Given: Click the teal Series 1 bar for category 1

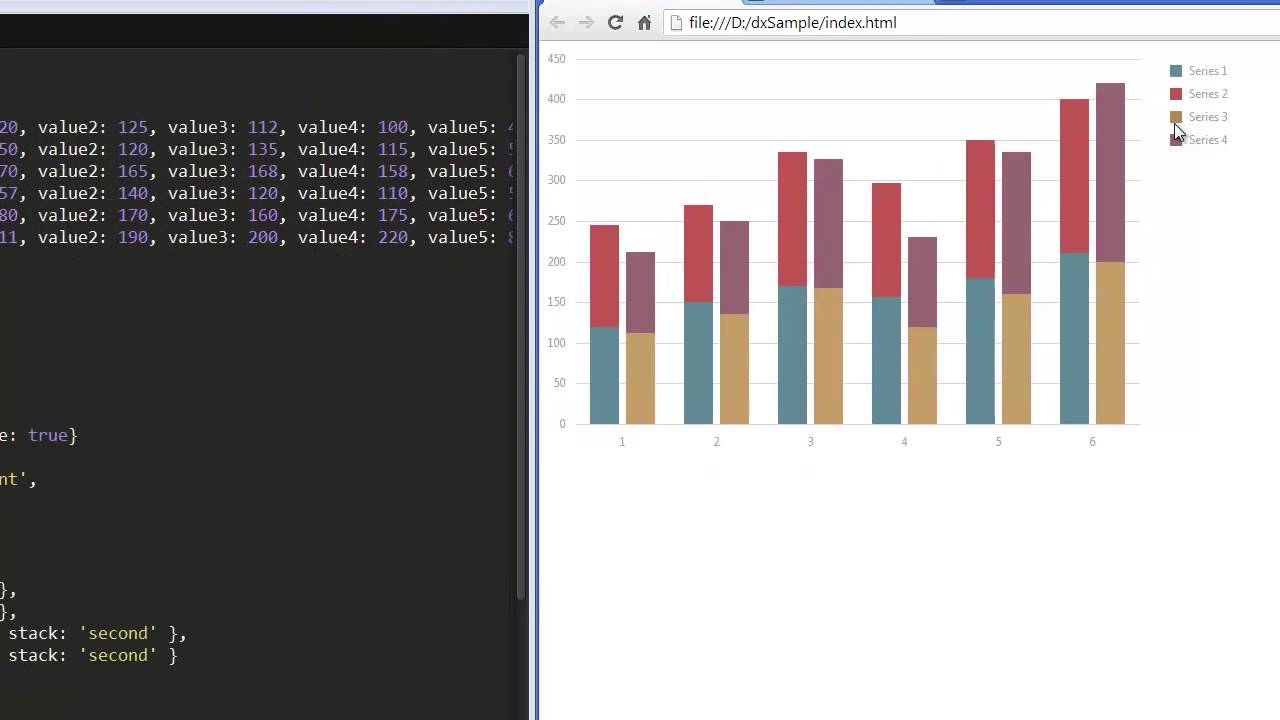Looking at the screenshot, I should 604,375.
